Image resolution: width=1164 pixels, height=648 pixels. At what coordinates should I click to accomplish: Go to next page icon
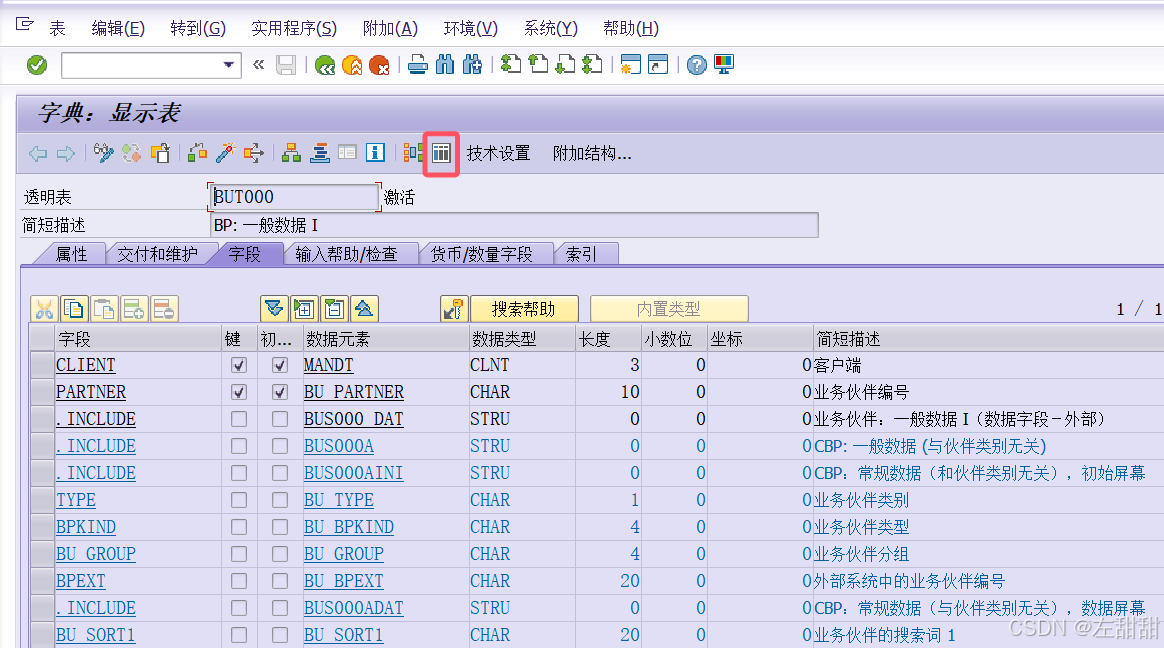pos(565,65)
